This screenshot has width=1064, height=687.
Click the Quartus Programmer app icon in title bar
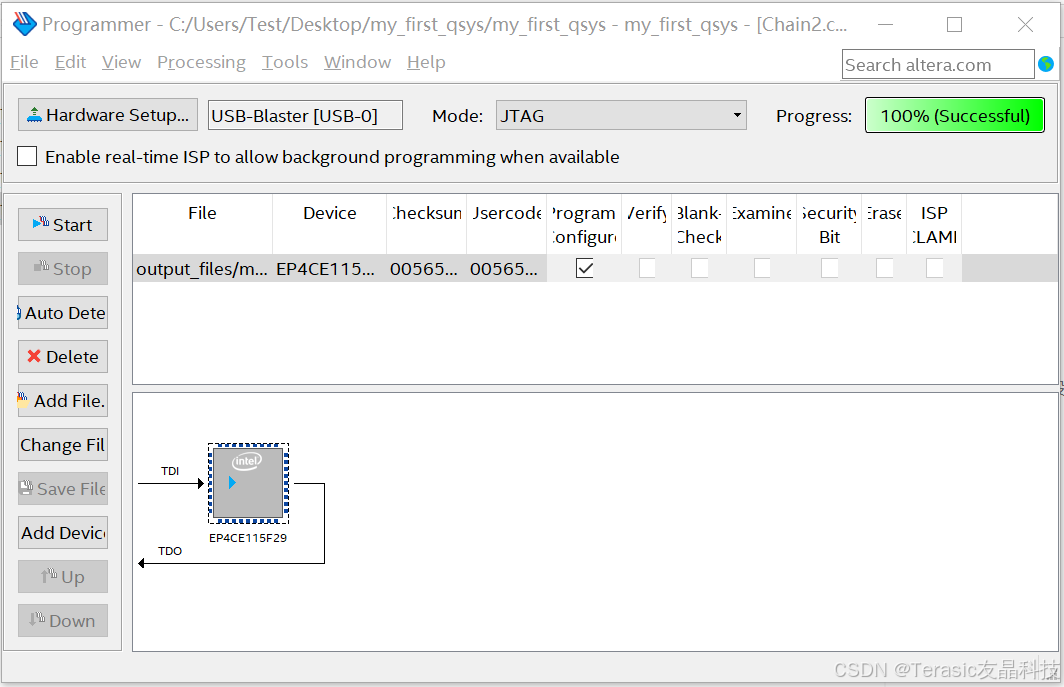click(24, 24)
